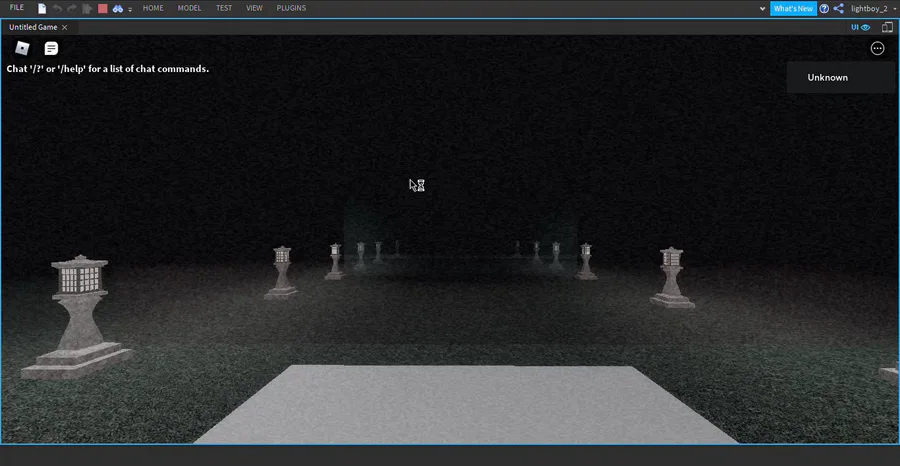Viewport: 900px width, 466px height.
Task: Click the New file icon in the toolbar
Action: coord(42,9)
